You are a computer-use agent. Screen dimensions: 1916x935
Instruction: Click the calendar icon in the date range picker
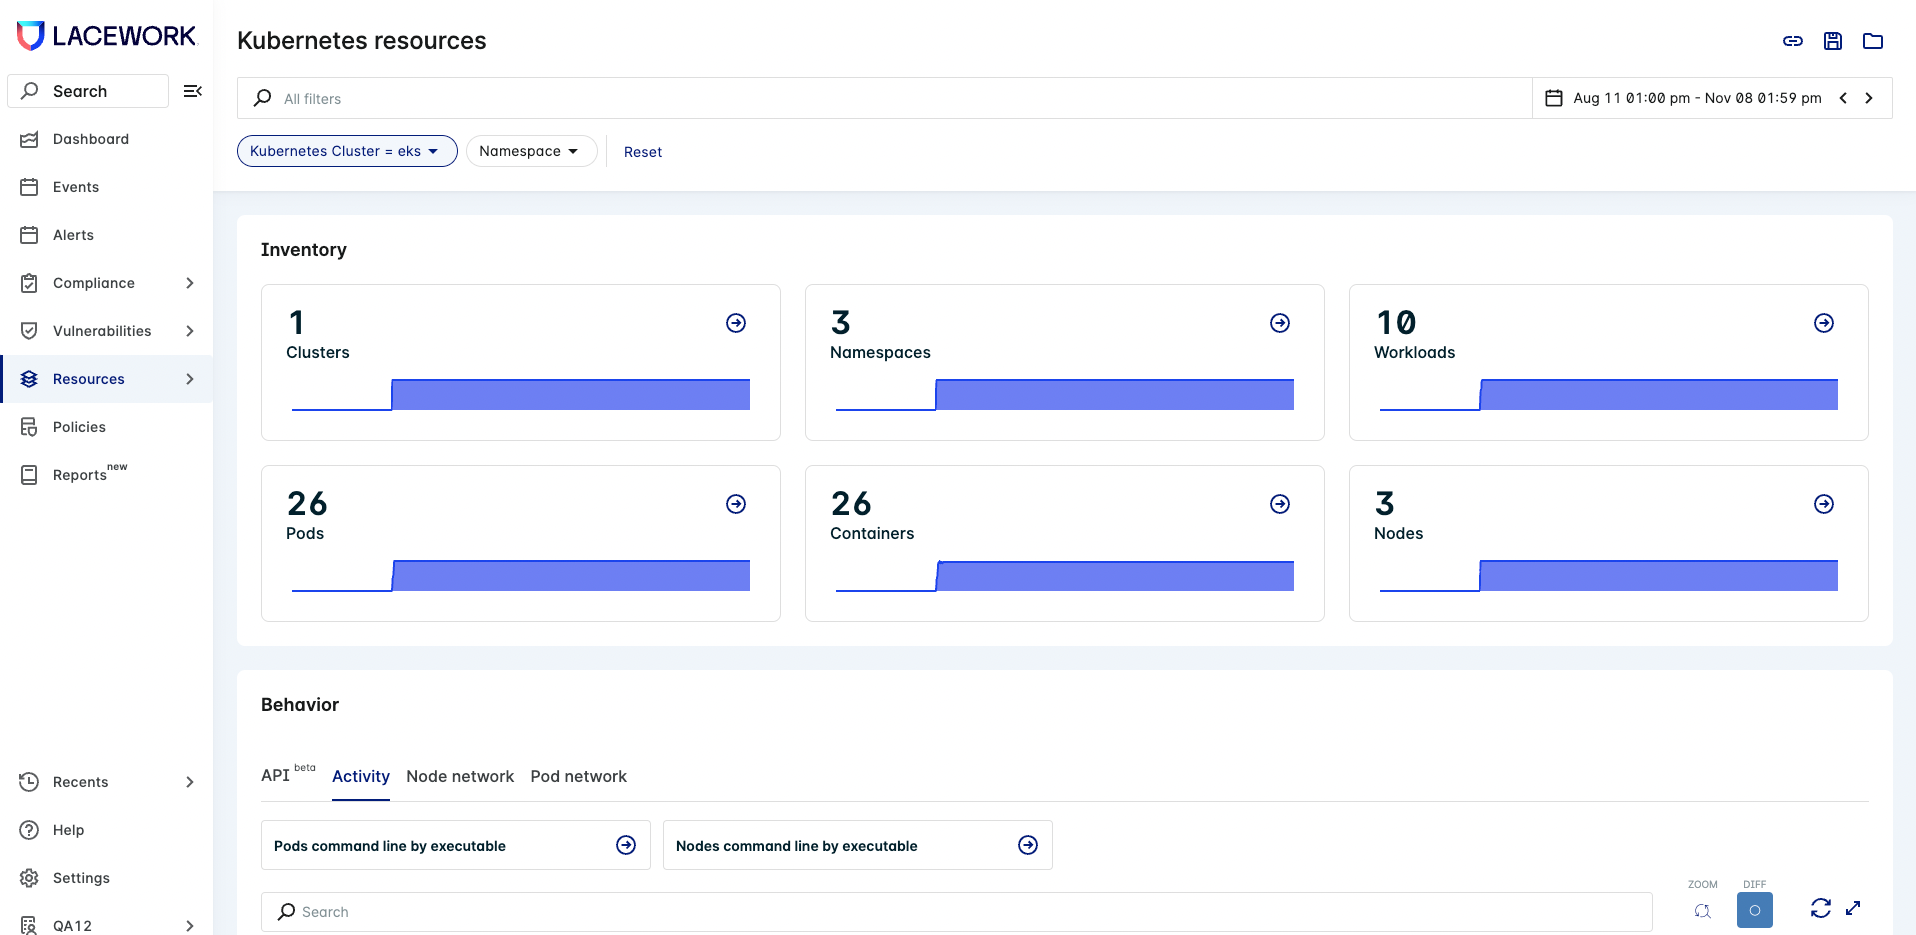(x=1554, y=97)
